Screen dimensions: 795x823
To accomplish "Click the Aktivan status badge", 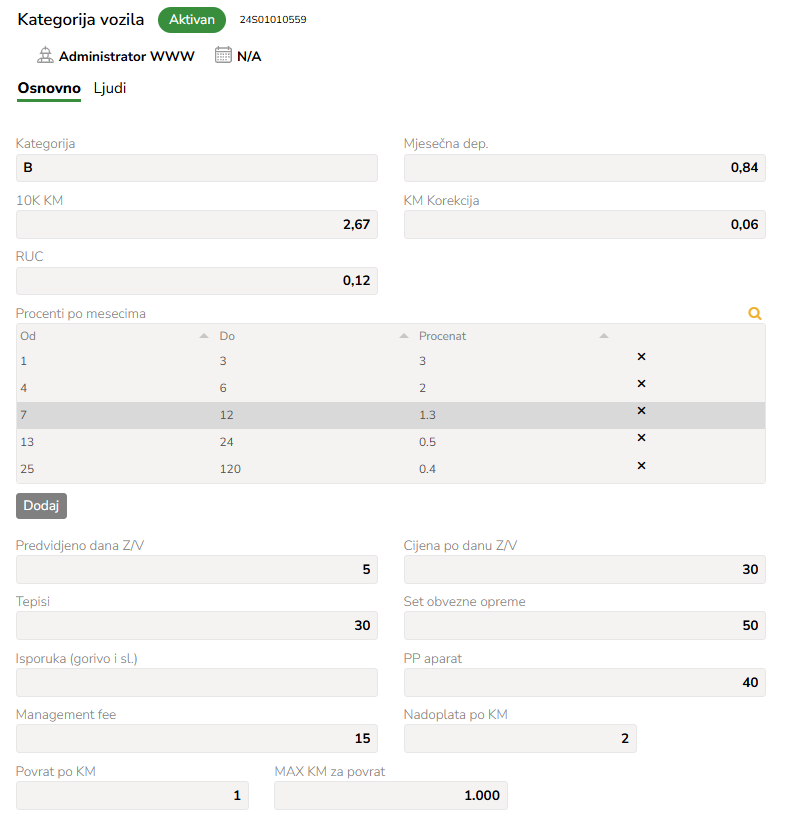I will 192,20.
